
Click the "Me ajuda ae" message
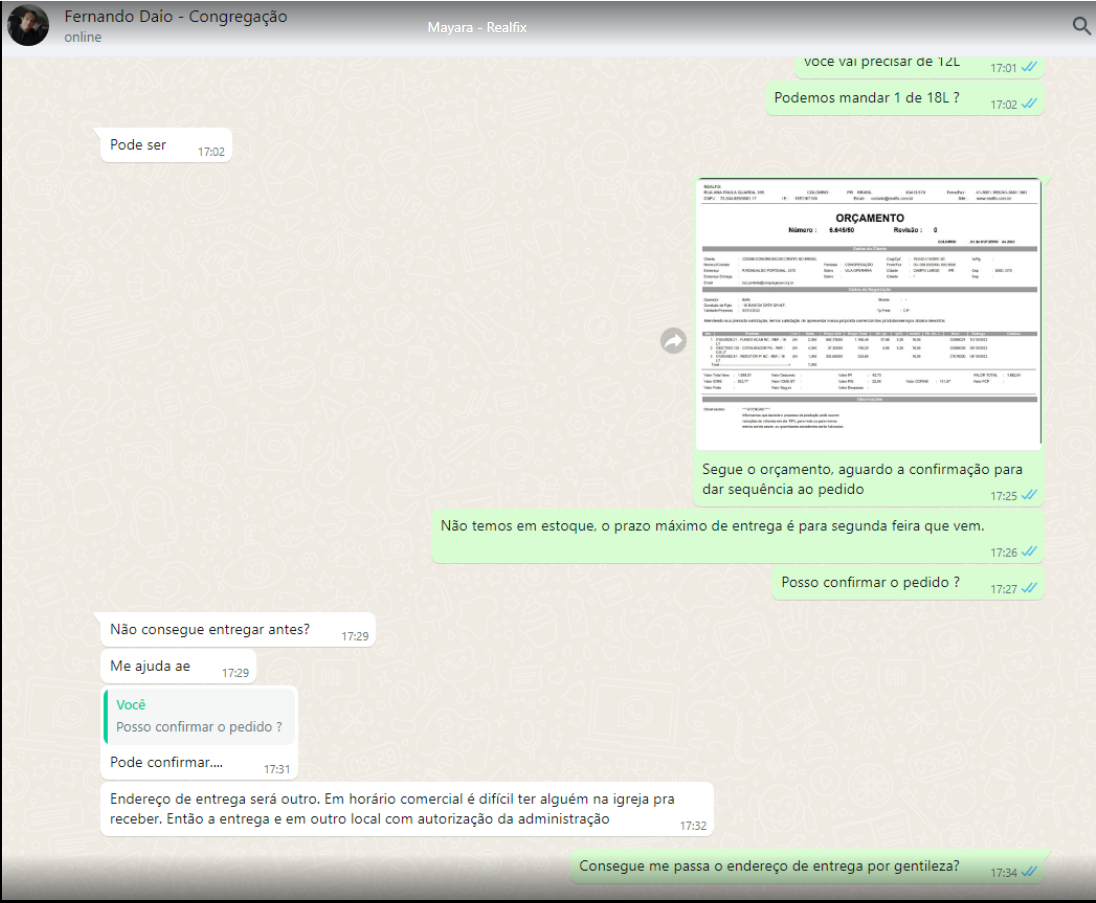point(150,666)
